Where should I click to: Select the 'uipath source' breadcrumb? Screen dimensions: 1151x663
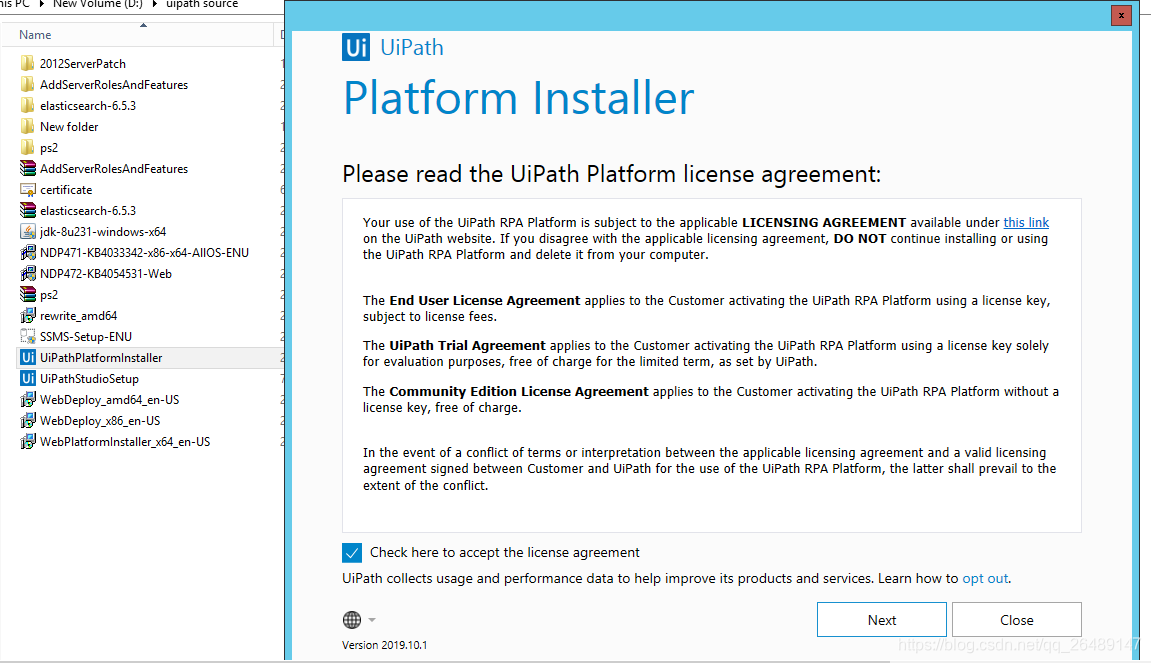(202, 4)
